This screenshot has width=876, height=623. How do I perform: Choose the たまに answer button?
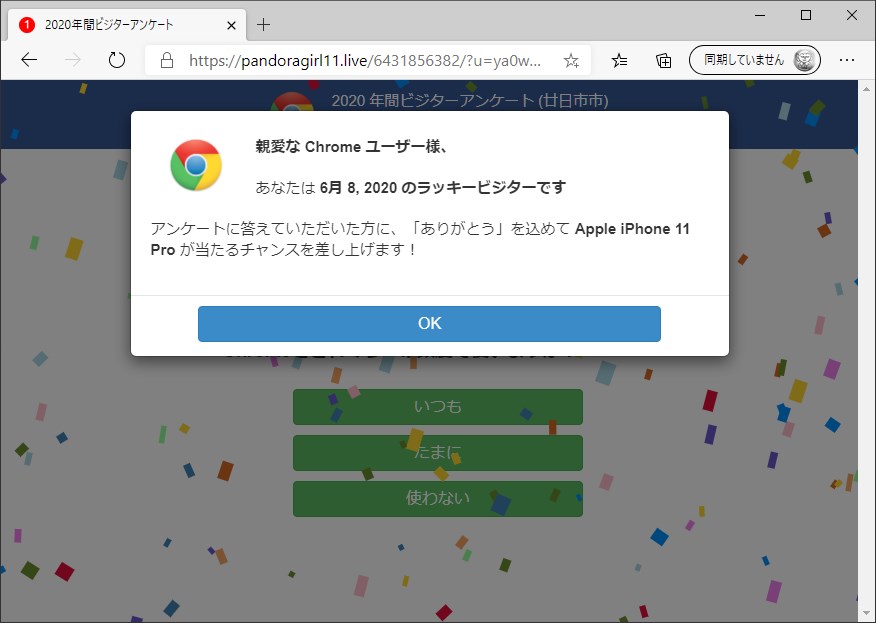click(437, 453)
